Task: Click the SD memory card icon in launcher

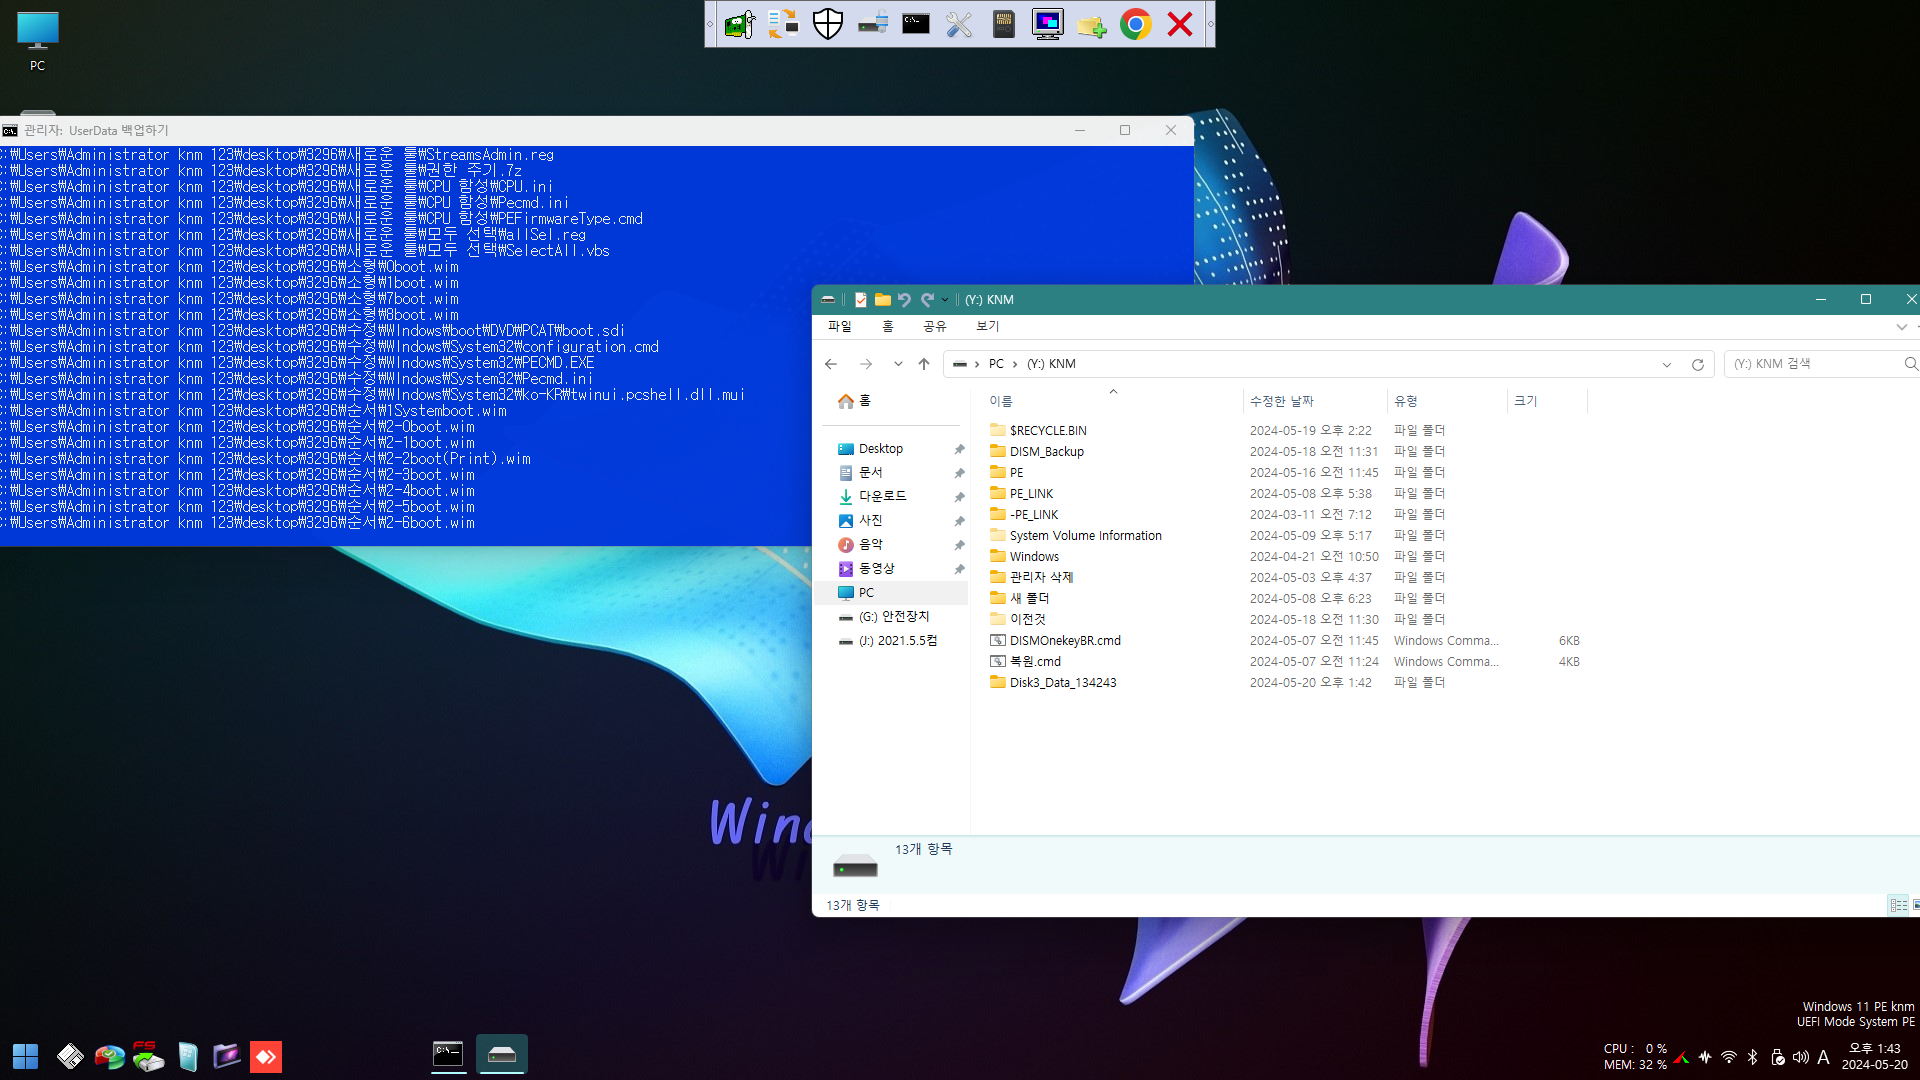Action: [1004, 24]
